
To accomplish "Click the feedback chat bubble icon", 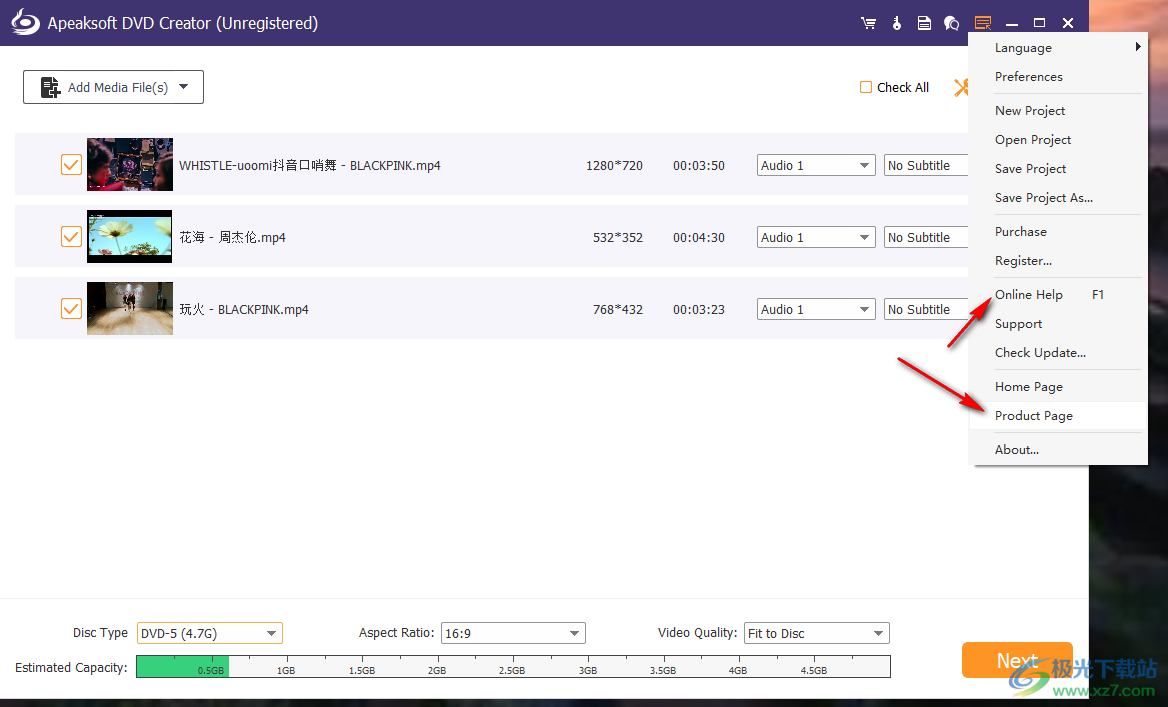I will pos(951,23).
